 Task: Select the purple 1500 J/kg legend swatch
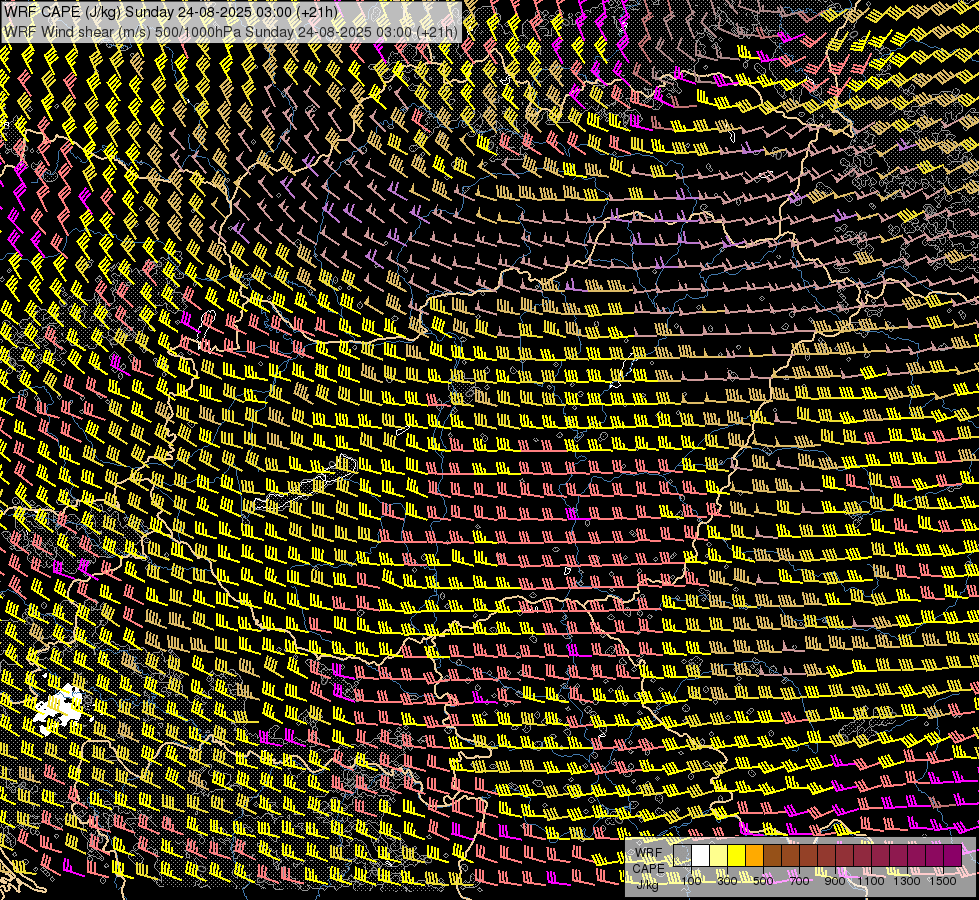[x=953, y=855]
